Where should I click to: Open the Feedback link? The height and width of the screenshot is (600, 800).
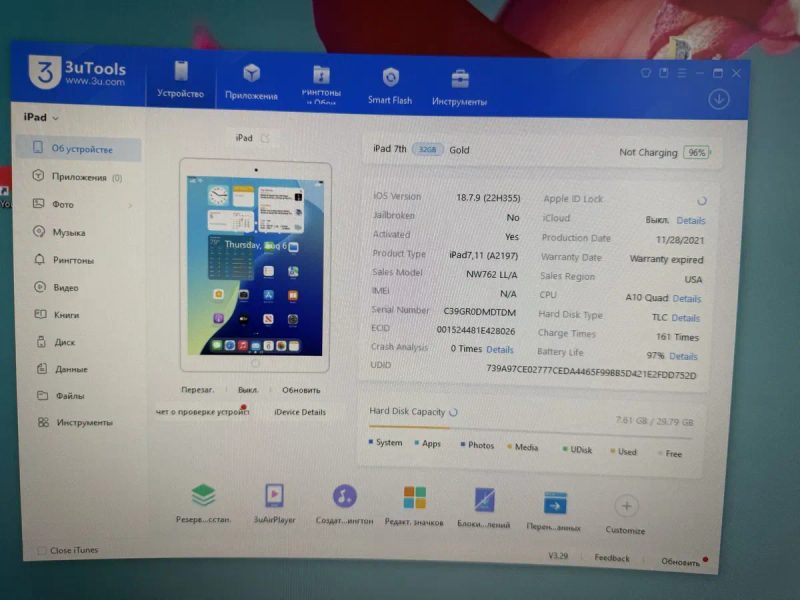(612, 558)
